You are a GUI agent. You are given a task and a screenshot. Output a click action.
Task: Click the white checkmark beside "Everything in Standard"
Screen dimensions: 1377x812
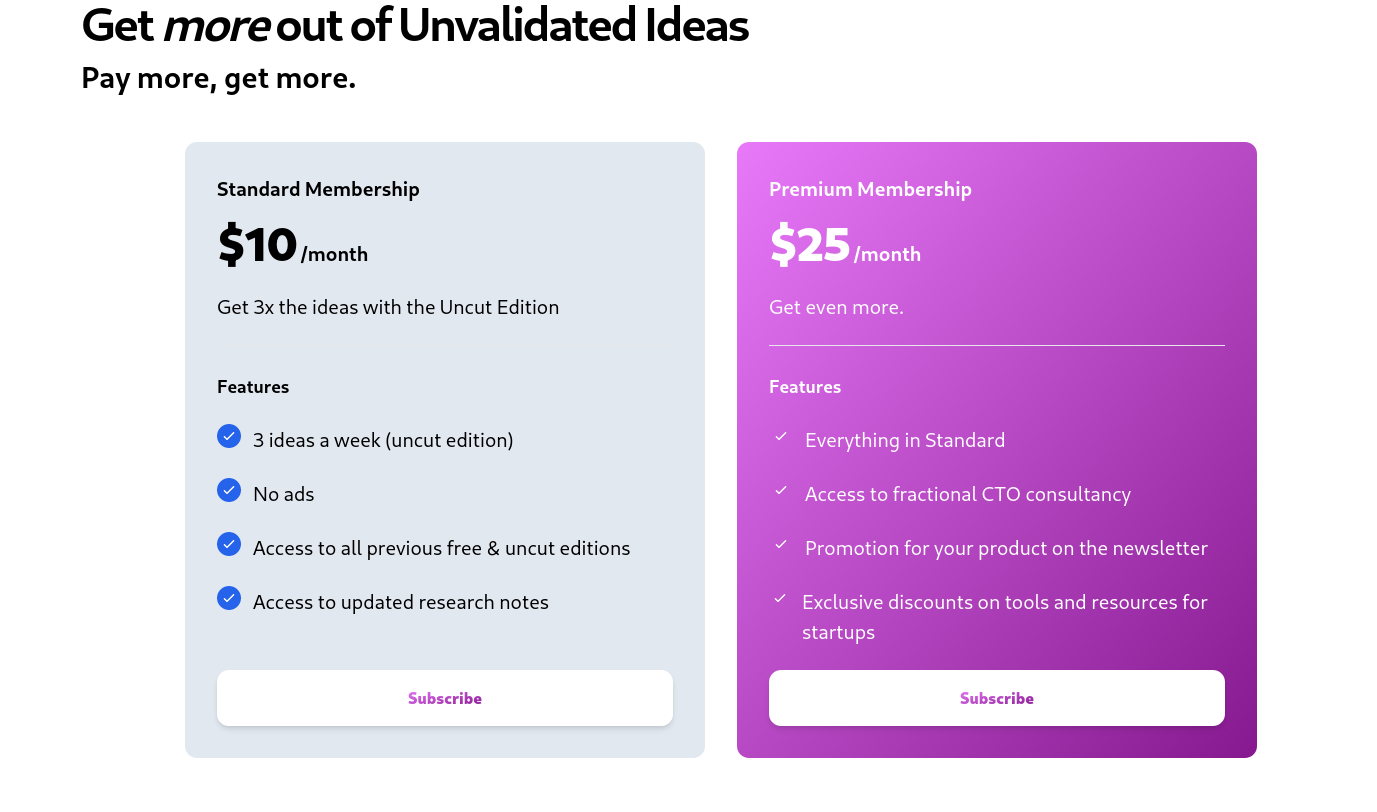pyautogui.click(x=781, y=436)
